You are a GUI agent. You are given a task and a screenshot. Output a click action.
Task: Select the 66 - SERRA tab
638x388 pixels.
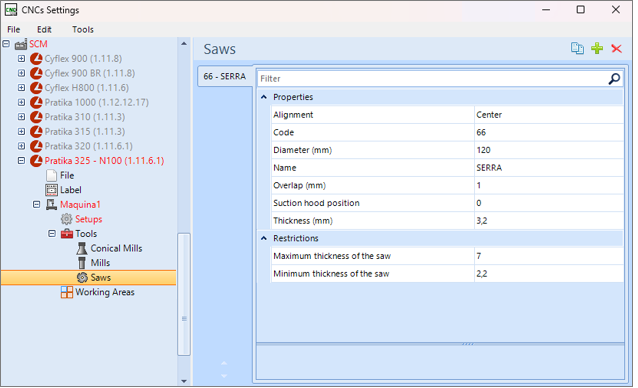click(x=225, y=76)
